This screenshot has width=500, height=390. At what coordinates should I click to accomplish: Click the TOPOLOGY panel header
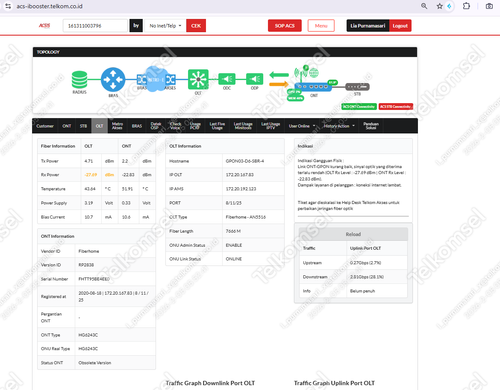click(x=225, y=52)
